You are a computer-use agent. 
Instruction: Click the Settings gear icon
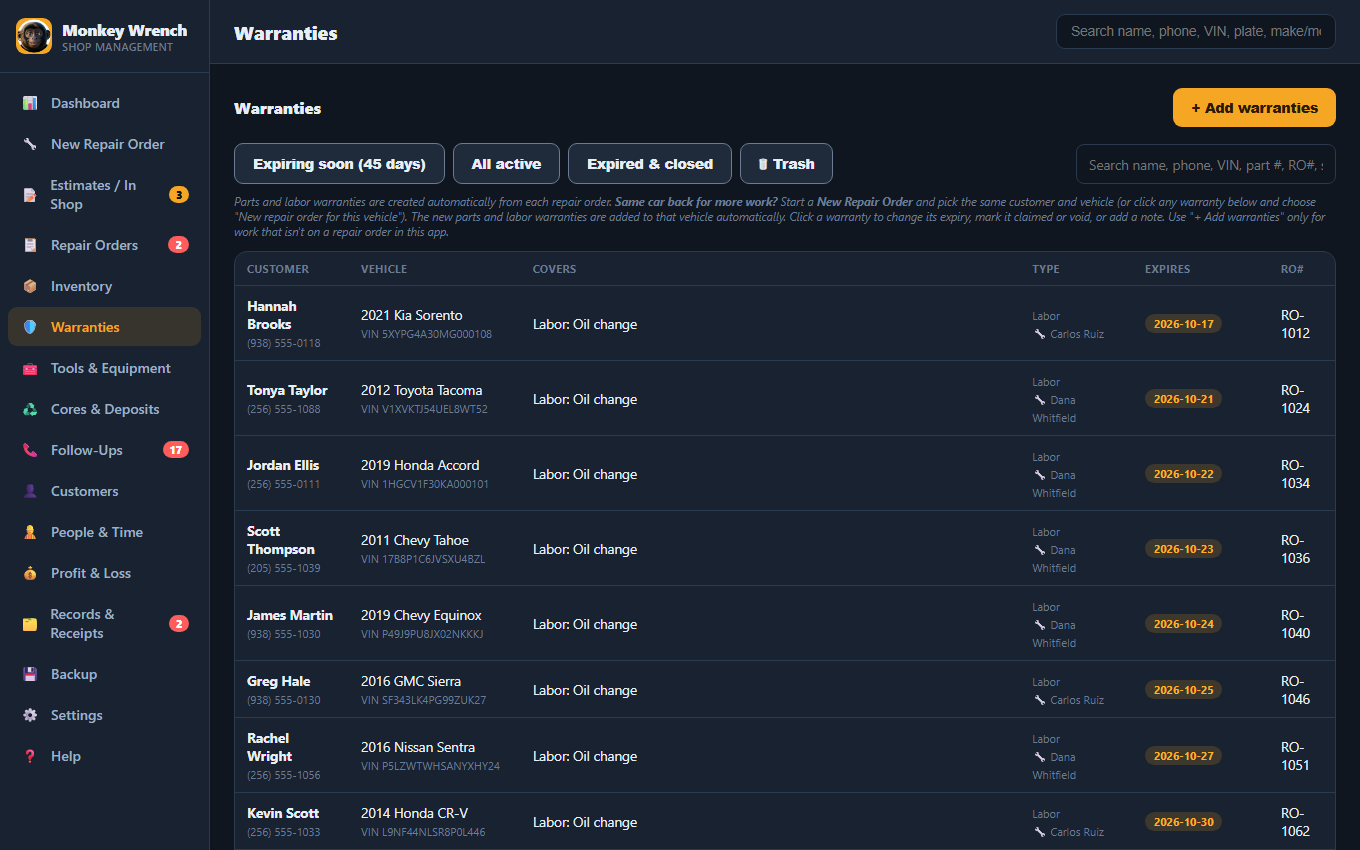(x=30, y=715)
